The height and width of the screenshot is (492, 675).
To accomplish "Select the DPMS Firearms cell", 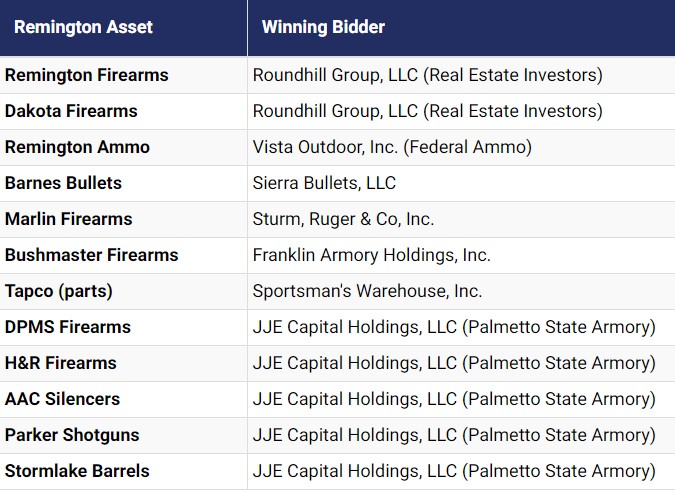I will (x=68, y=327).
